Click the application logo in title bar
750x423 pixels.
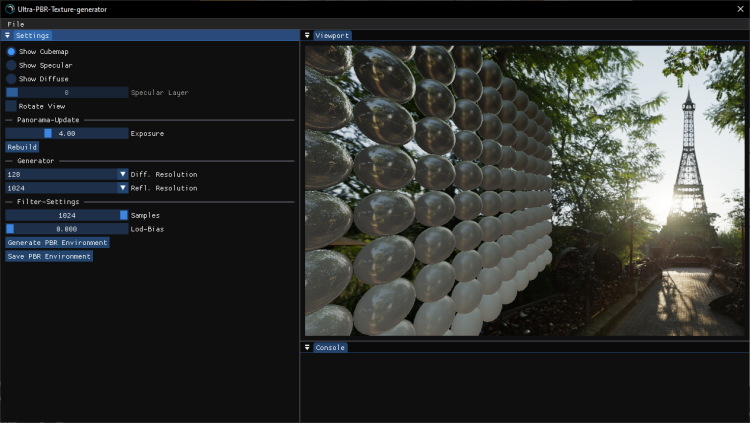point(8,9)
